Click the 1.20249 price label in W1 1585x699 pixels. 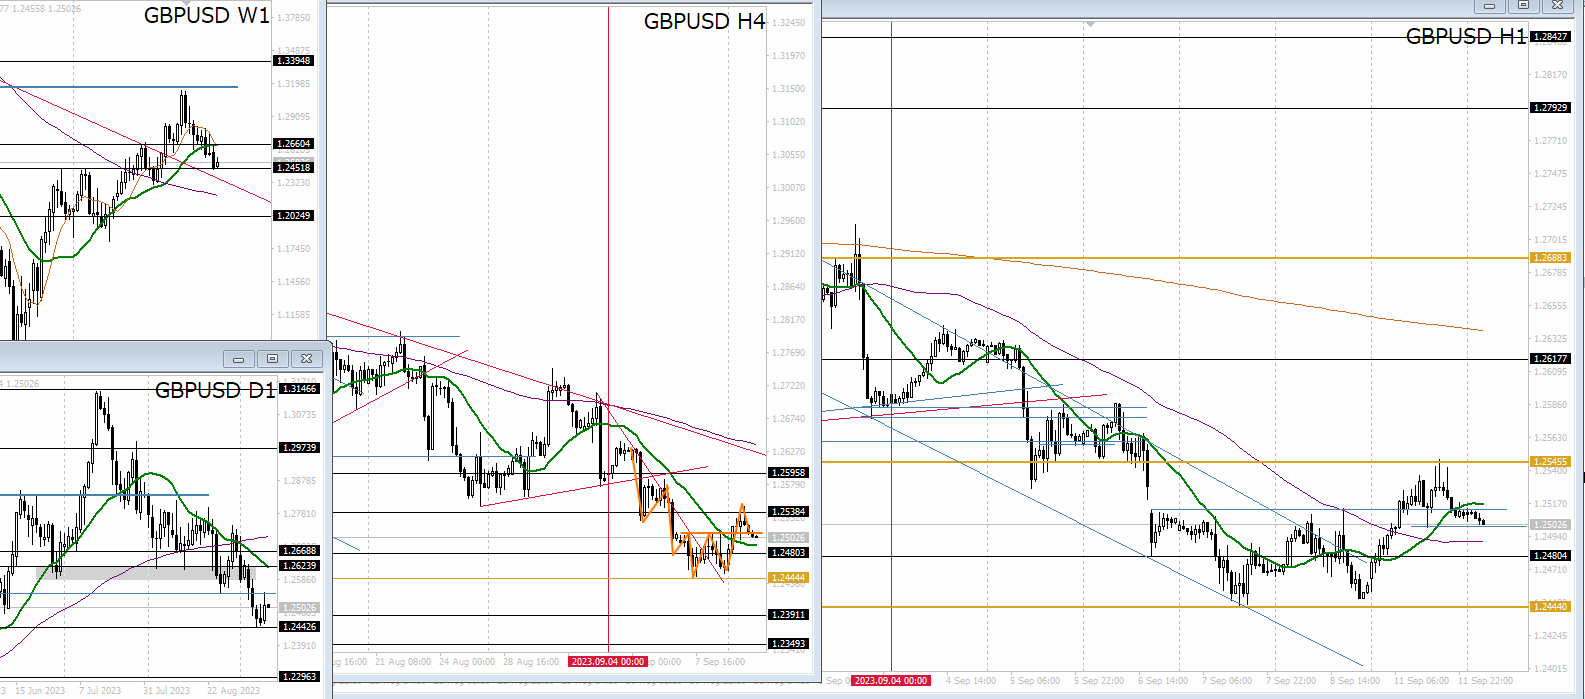point(294,216)
